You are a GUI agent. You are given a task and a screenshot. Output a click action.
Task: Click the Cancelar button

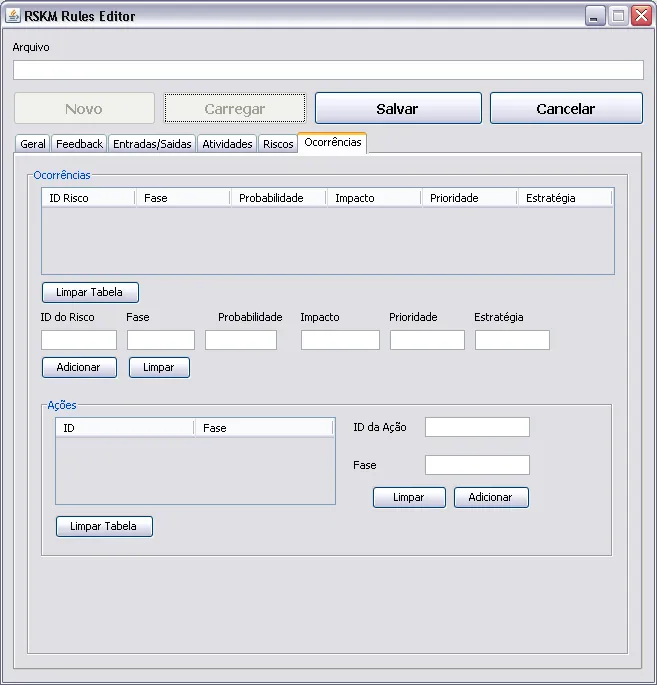[x=566, y=108]
